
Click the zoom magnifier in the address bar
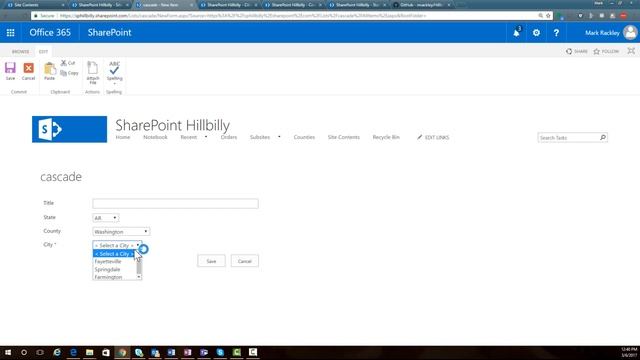(x=540, y=16)
